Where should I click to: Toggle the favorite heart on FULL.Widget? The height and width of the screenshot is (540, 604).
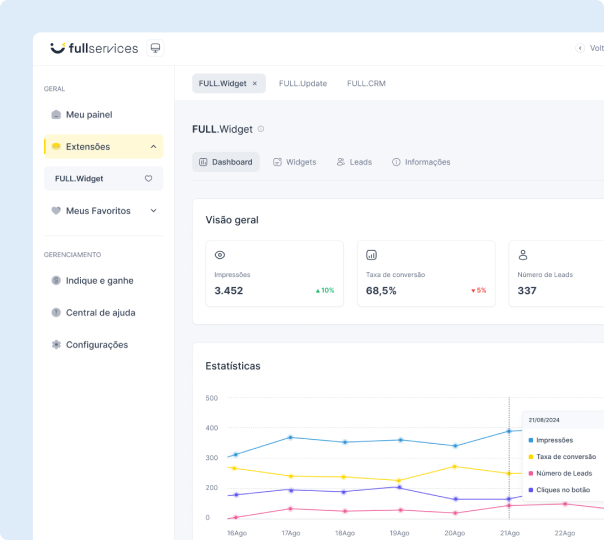coord(148,179)
